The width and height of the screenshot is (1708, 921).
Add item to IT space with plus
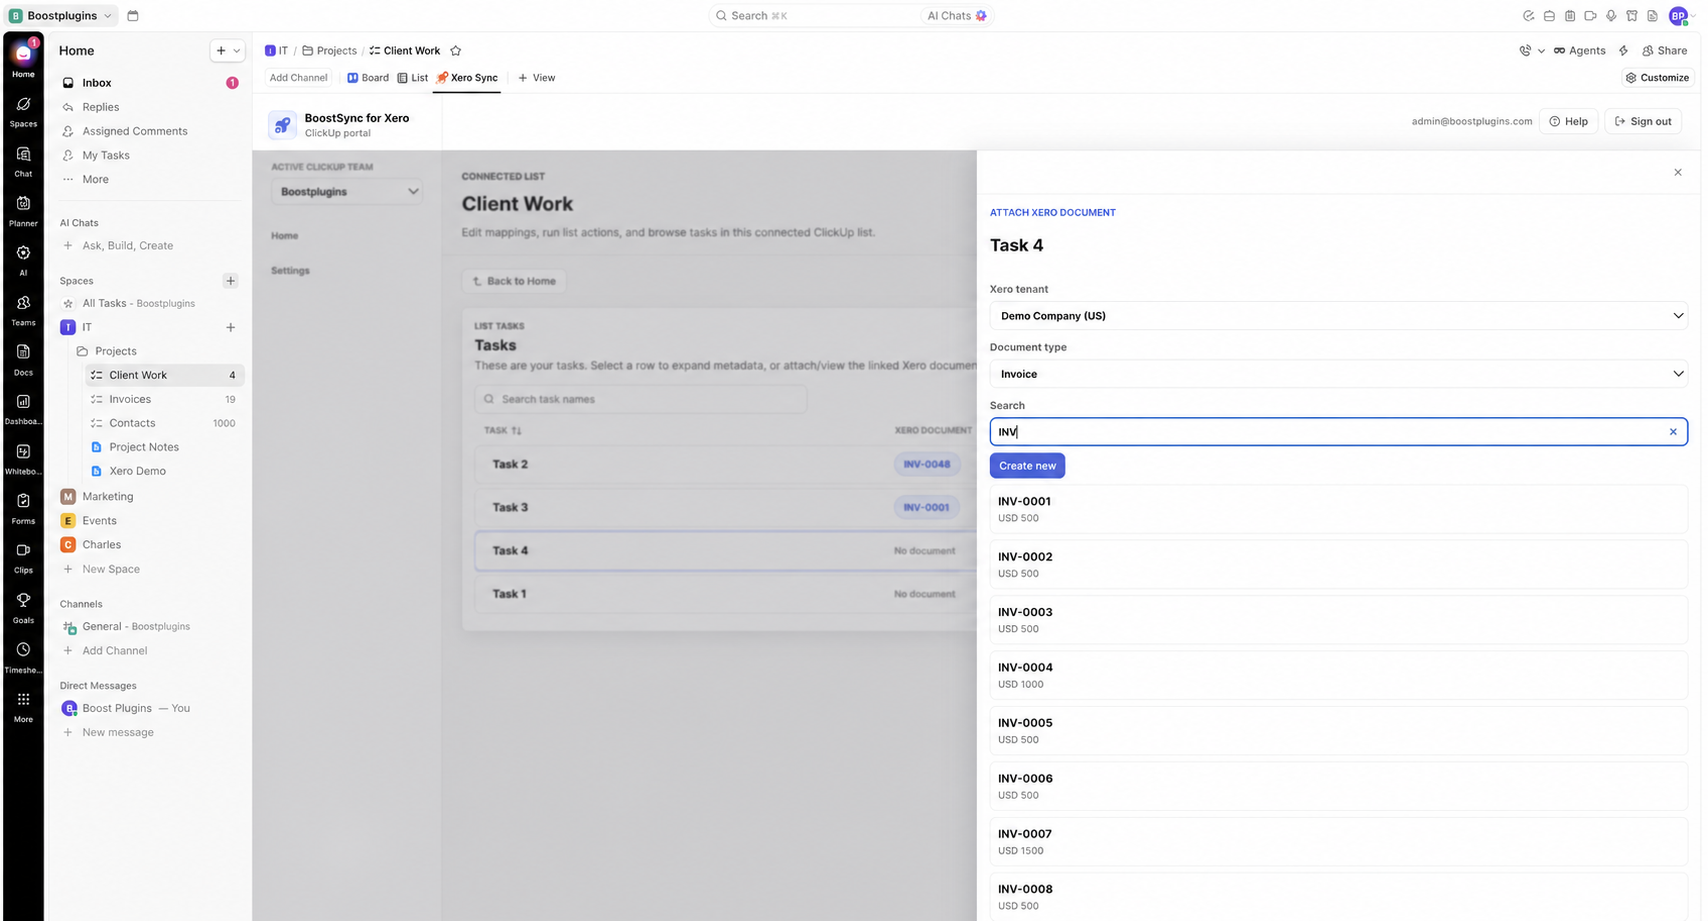(231, 327)
